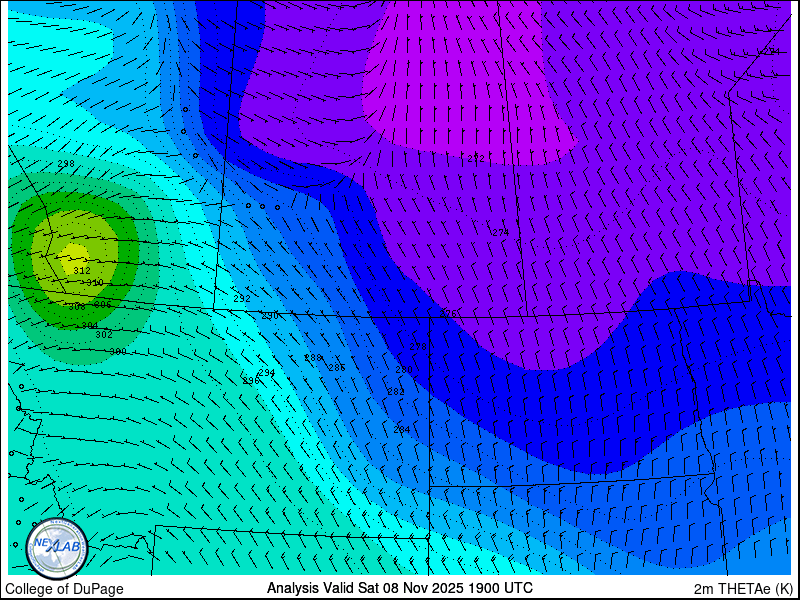The image size is (800, 600).
Task: Click the 2m THETAe (K) label
Action: coord(743,589)
